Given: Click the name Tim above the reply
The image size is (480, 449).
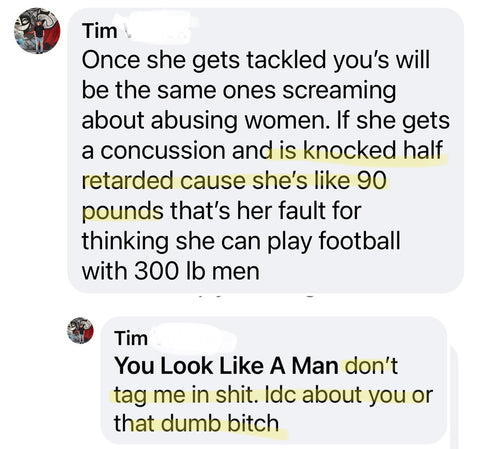Looking at the screenshot, I should pyautogui.click(x=131, y=338).
